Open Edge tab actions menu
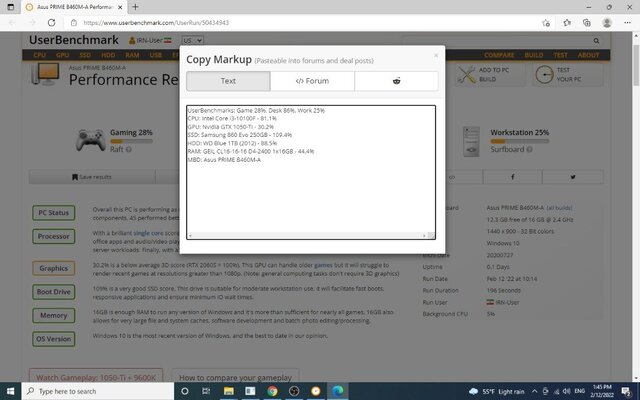Image resolution: width=640 pixels, height=400 pixels. coord(11,7)
